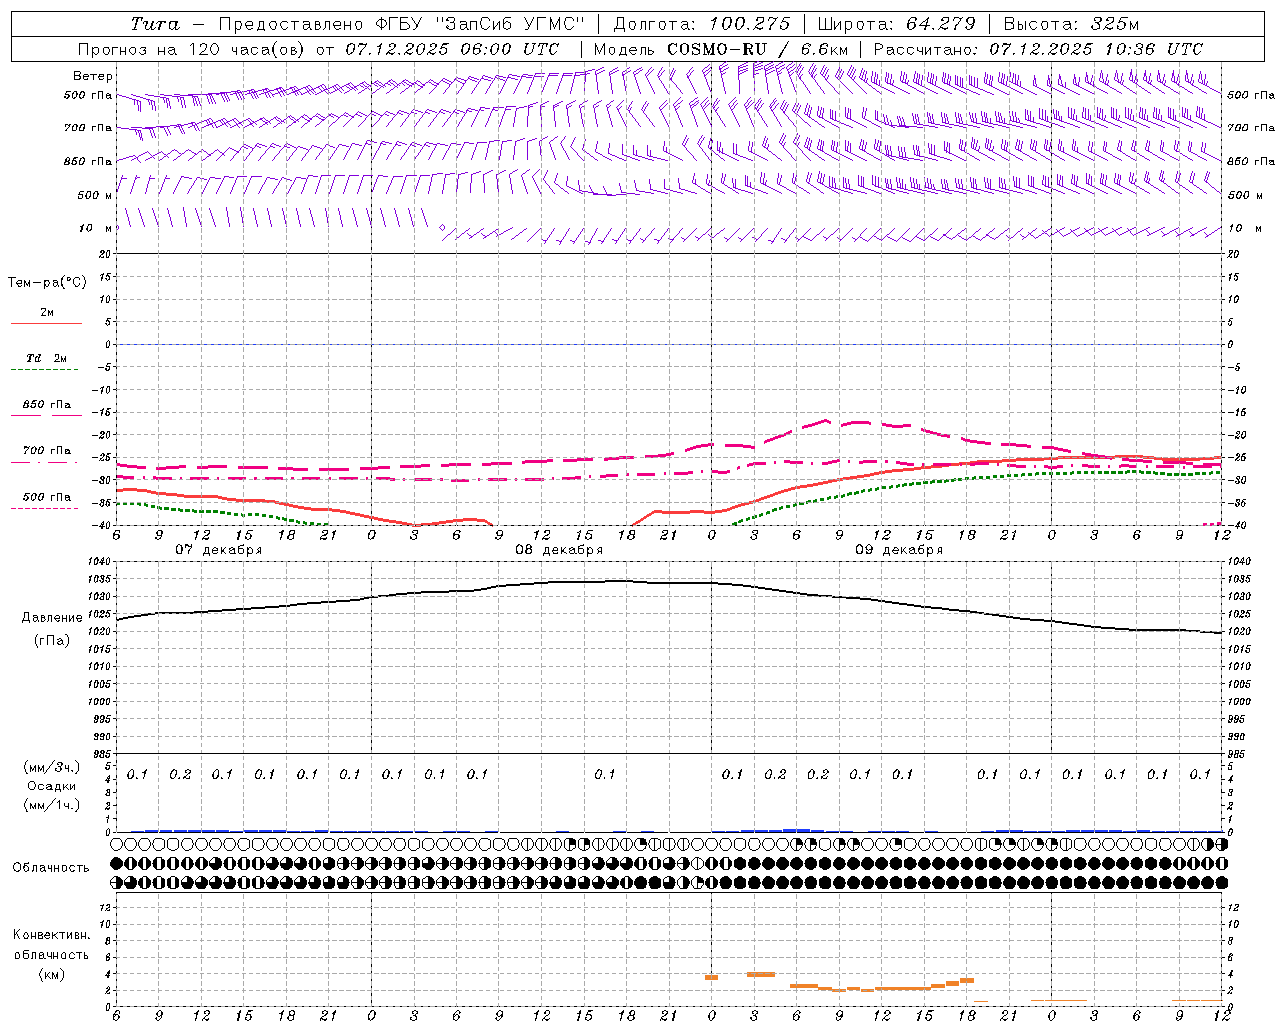Click the elevation text "Высота: 325м"
1280x1024 pixels.
point(1071,24)
